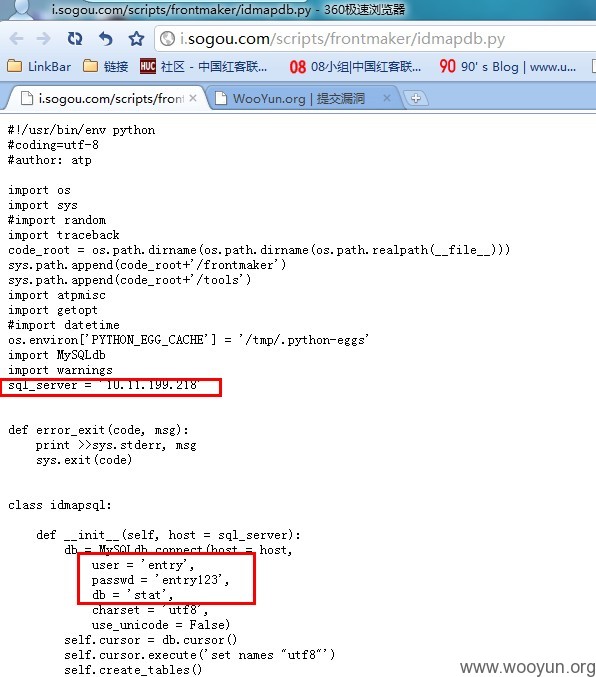
Task: Open the 08小组 bookmark
Action: [355, 66]
